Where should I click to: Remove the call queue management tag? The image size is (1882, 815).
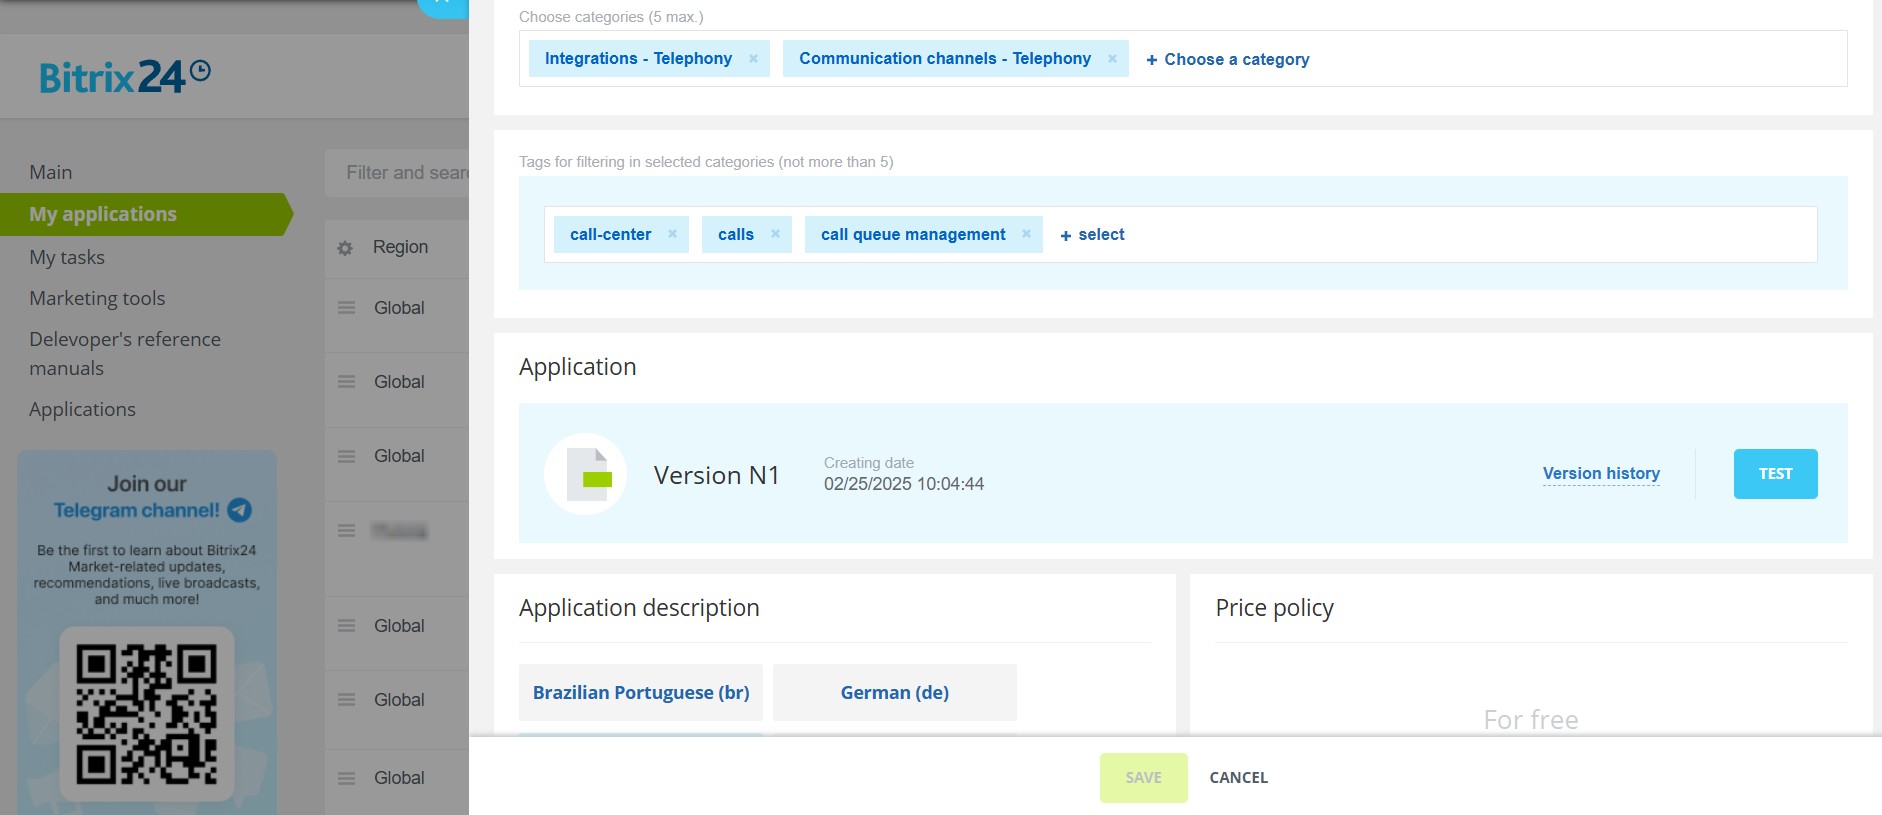click(x=1026, y=234)
